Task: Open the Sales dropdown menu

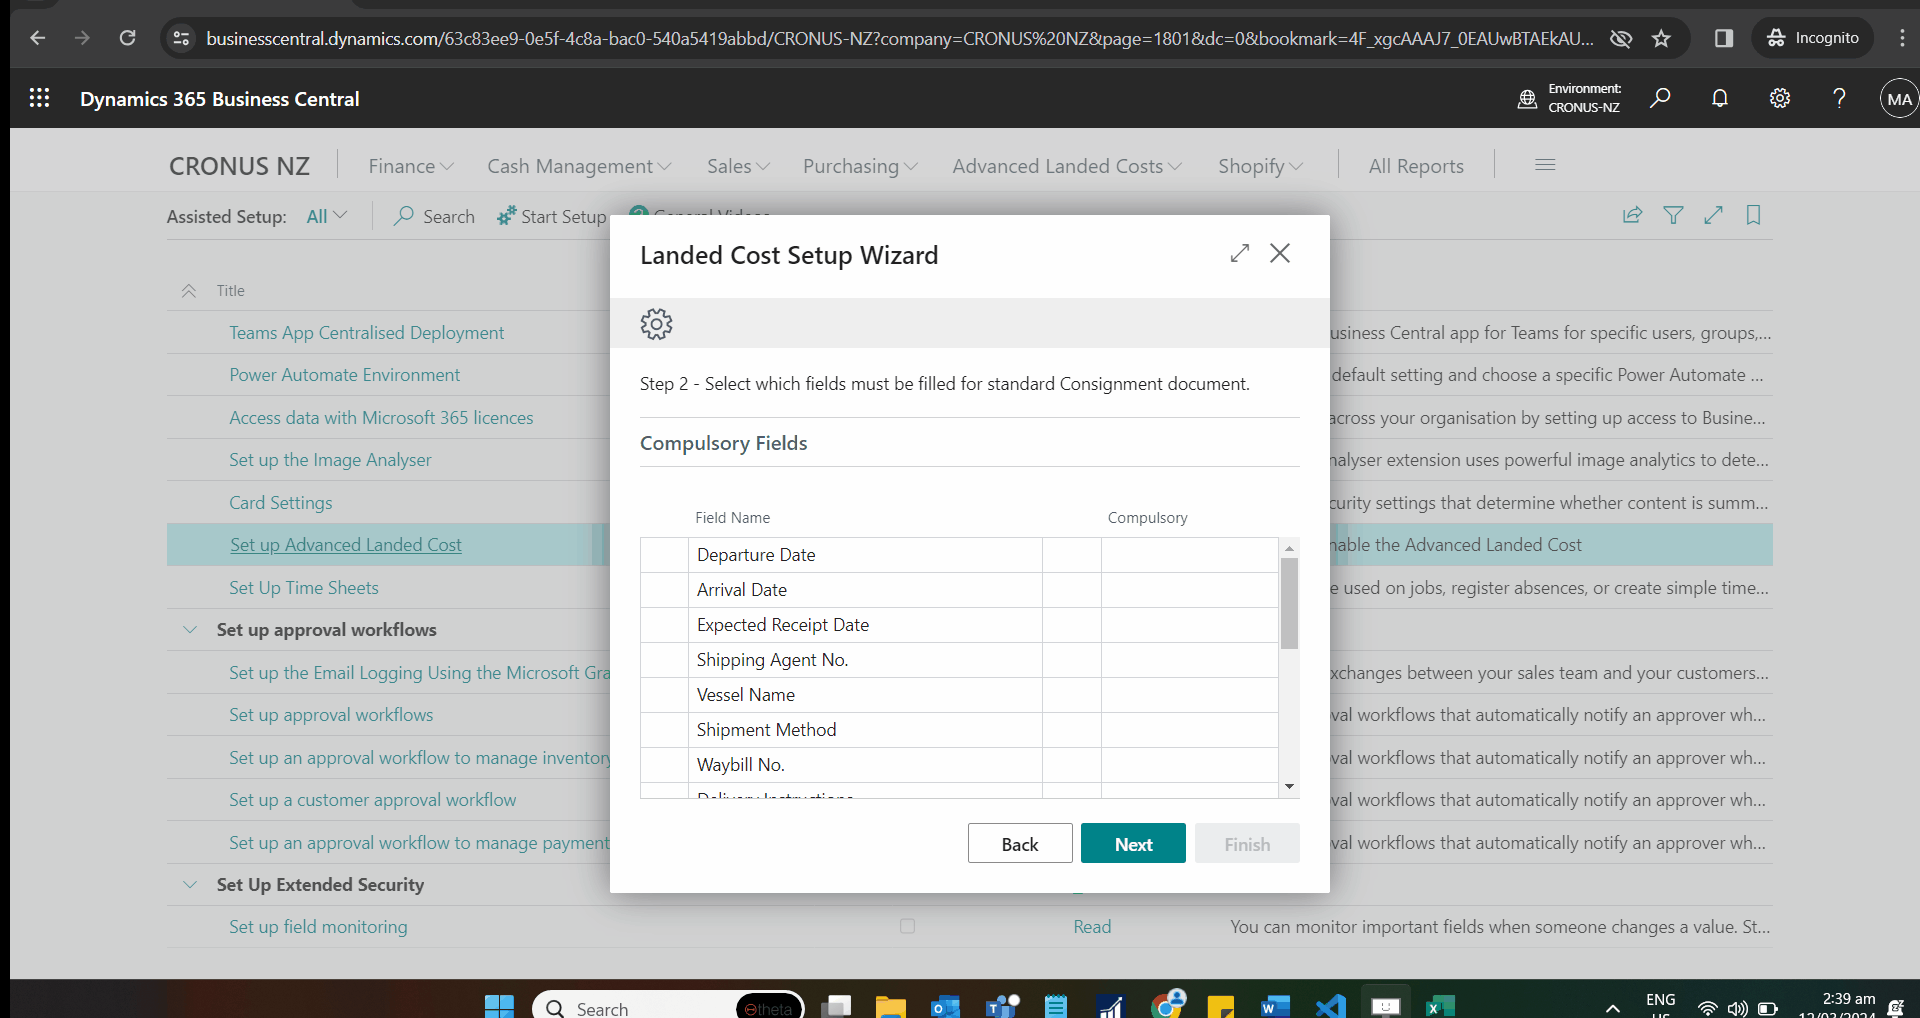Action: click(x=738, y=166)
